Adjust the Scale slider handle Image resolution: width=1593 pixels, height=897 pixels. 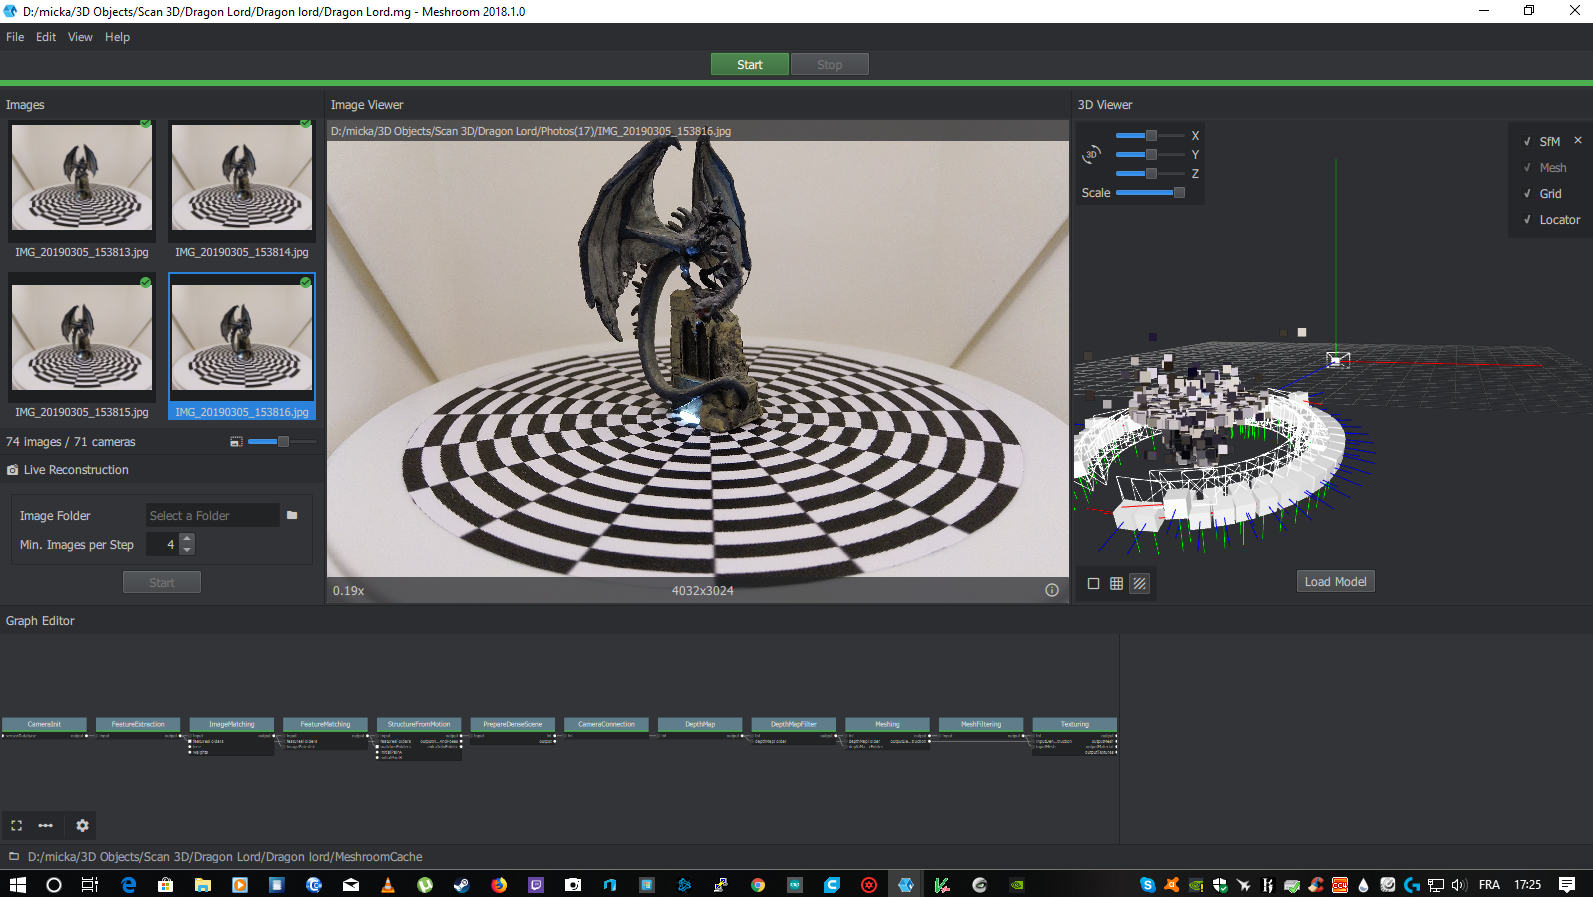click(x=1179, y=193)
